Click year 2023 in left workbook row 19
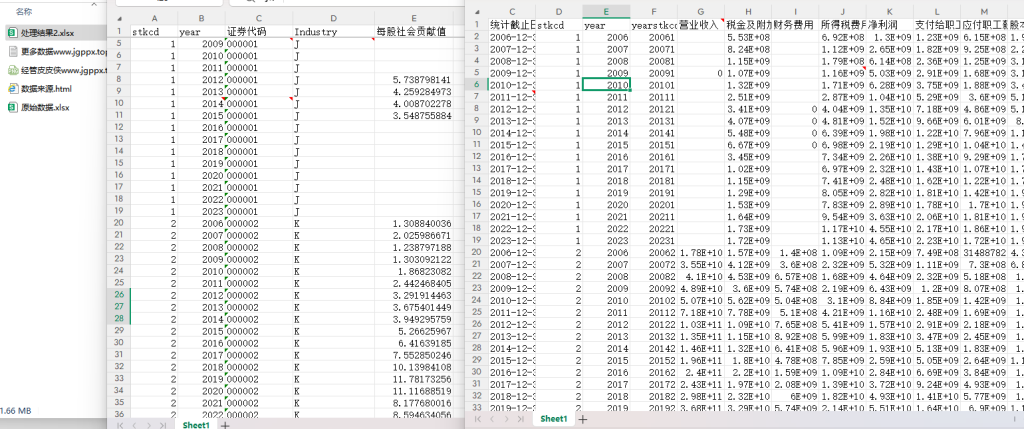The image size is (1024, 429). [201, 211]
